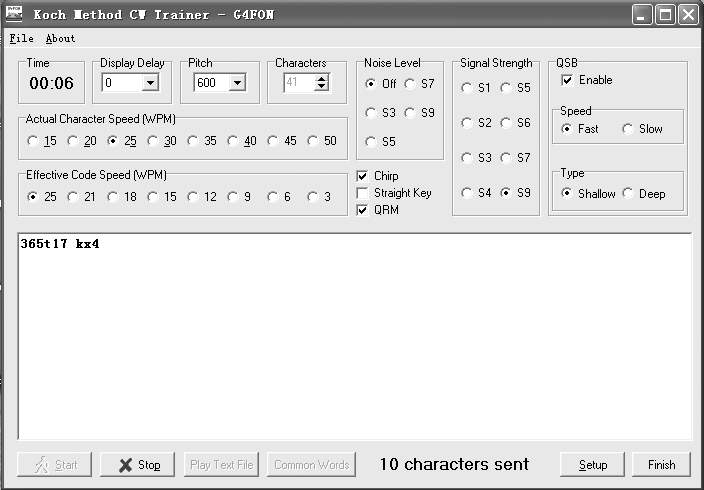Click the Setup button

pos(592,465)
